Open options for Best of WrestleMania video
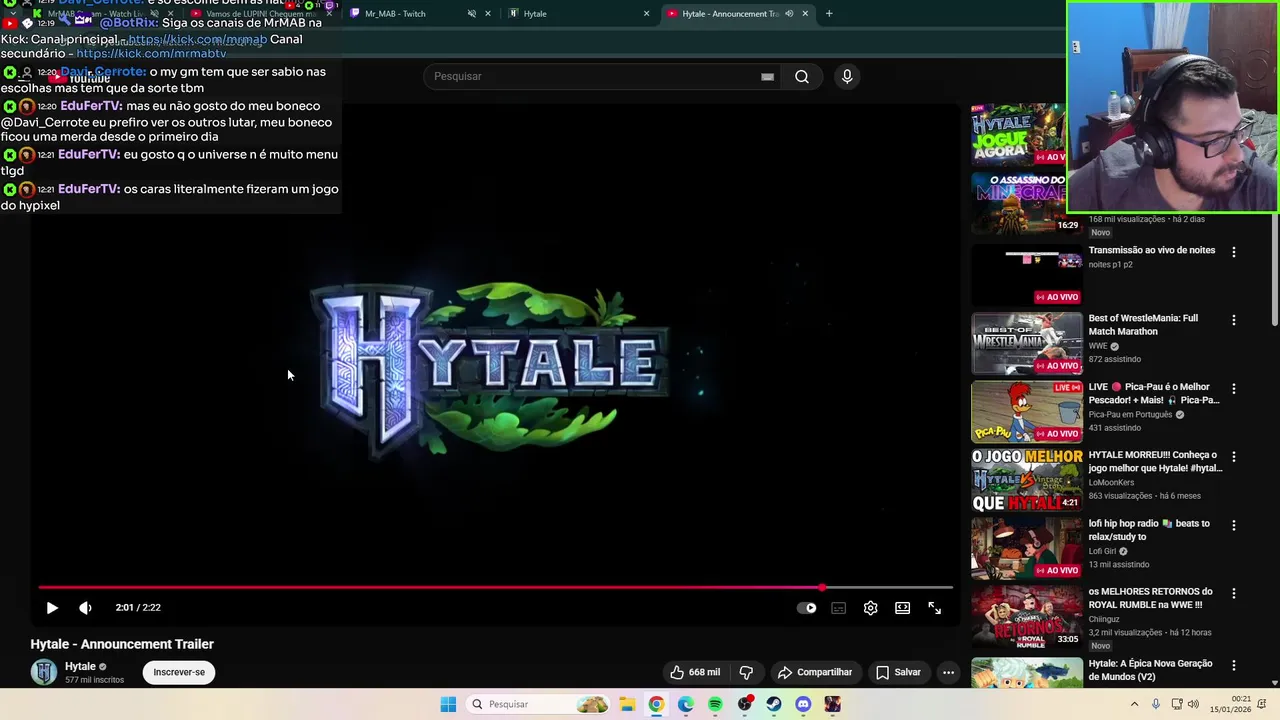The image size is (1280, 720). [x=1233, y=320]
